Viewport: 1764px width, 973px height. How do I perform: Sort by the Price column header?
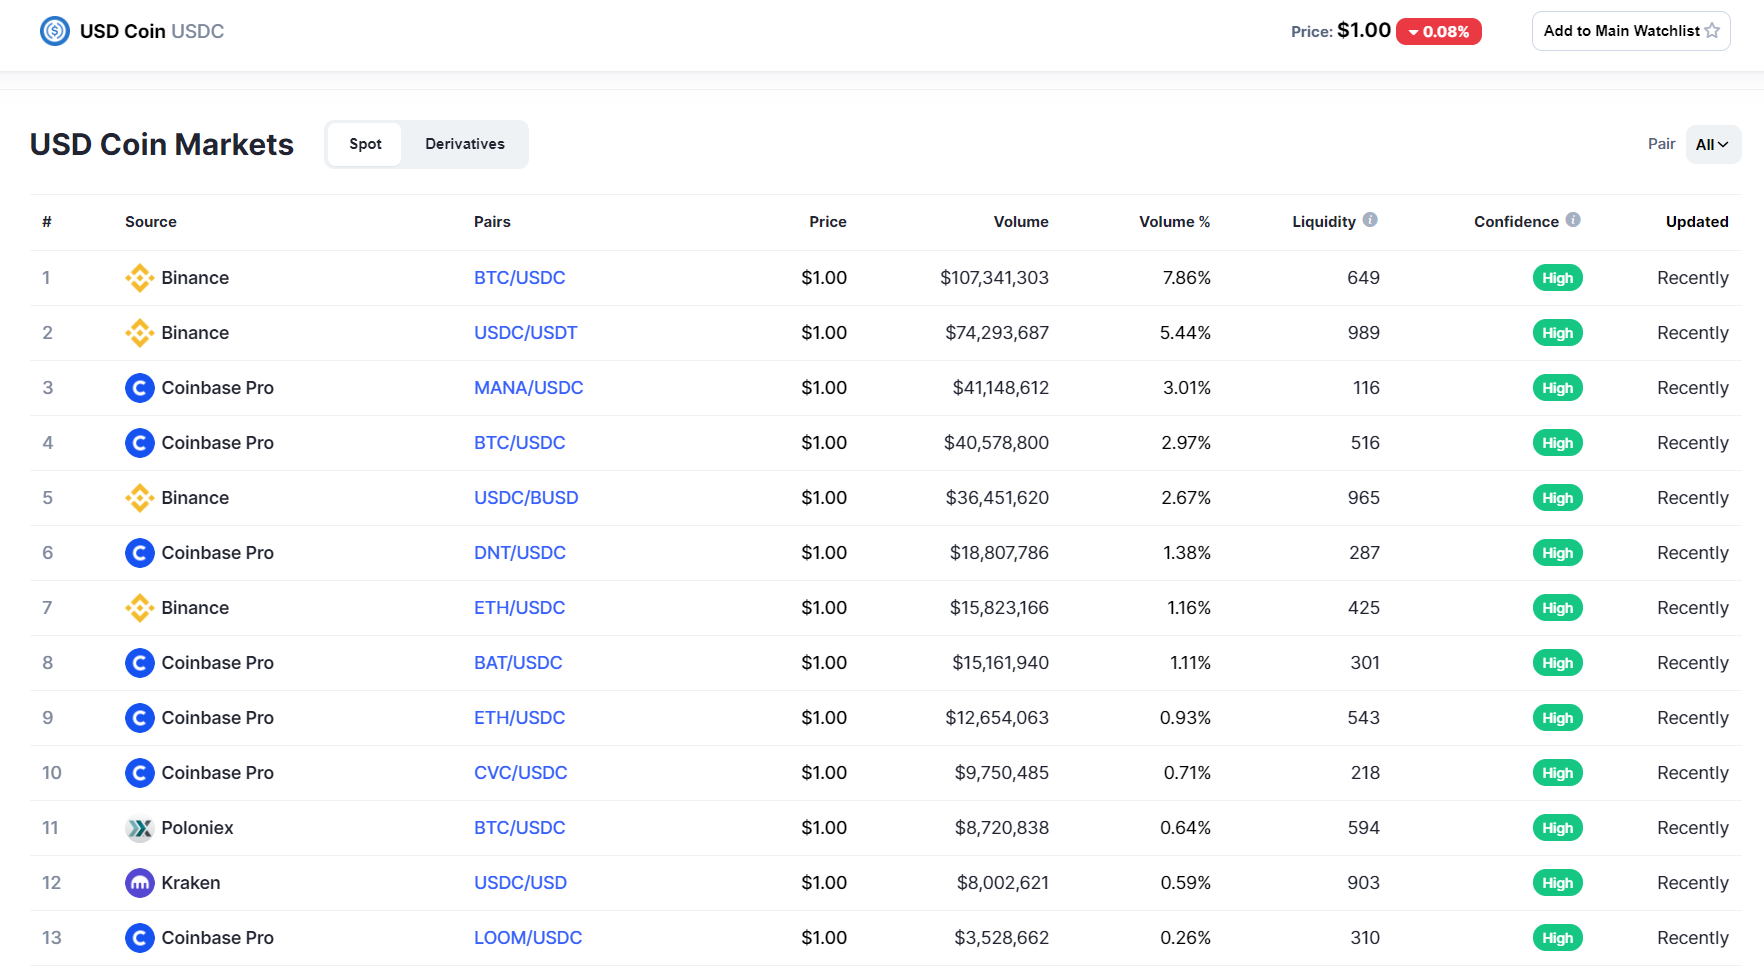(828, 222)
